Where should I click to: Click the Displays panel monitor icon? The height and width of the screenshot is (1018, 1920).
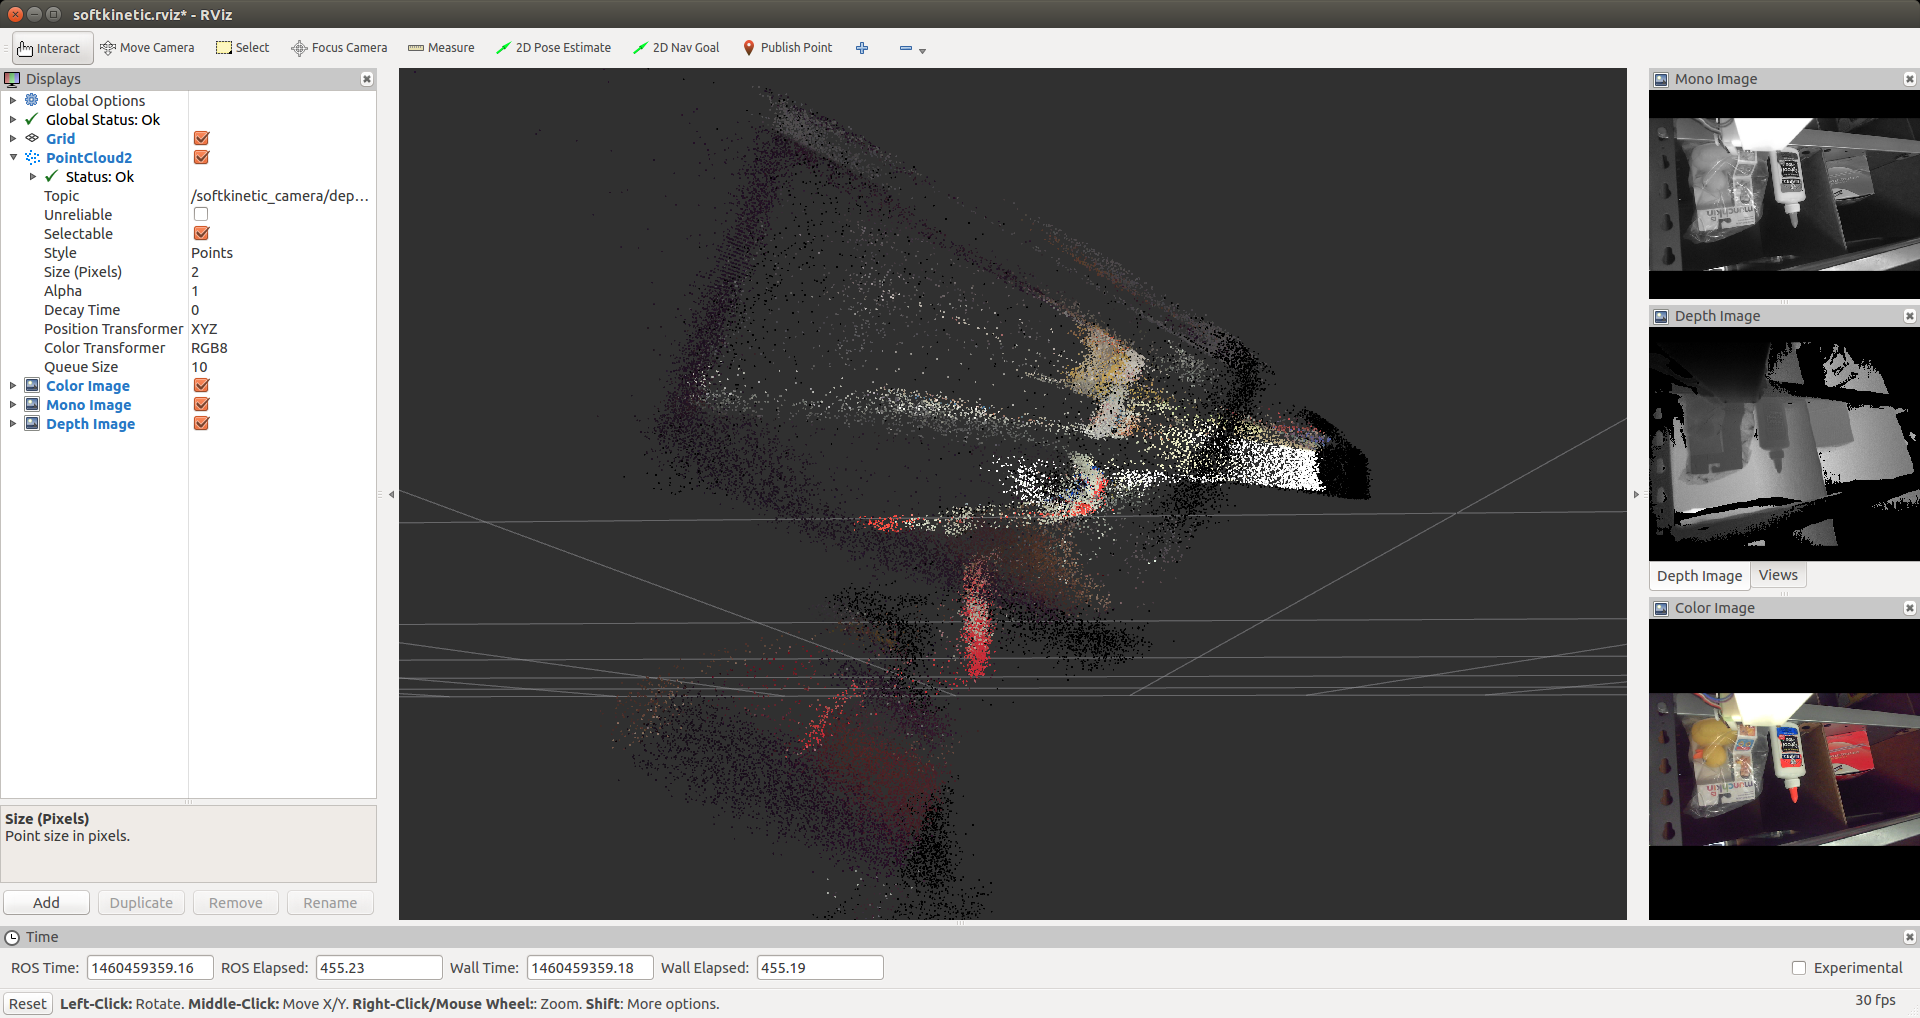point(12,79)
